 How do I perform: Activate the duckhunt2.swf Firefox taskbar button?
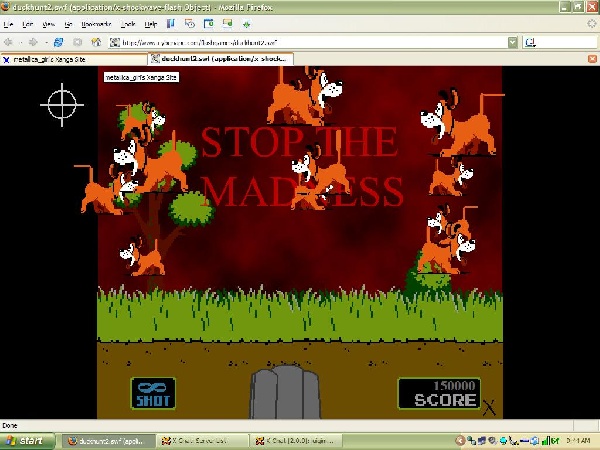(108, 441)
